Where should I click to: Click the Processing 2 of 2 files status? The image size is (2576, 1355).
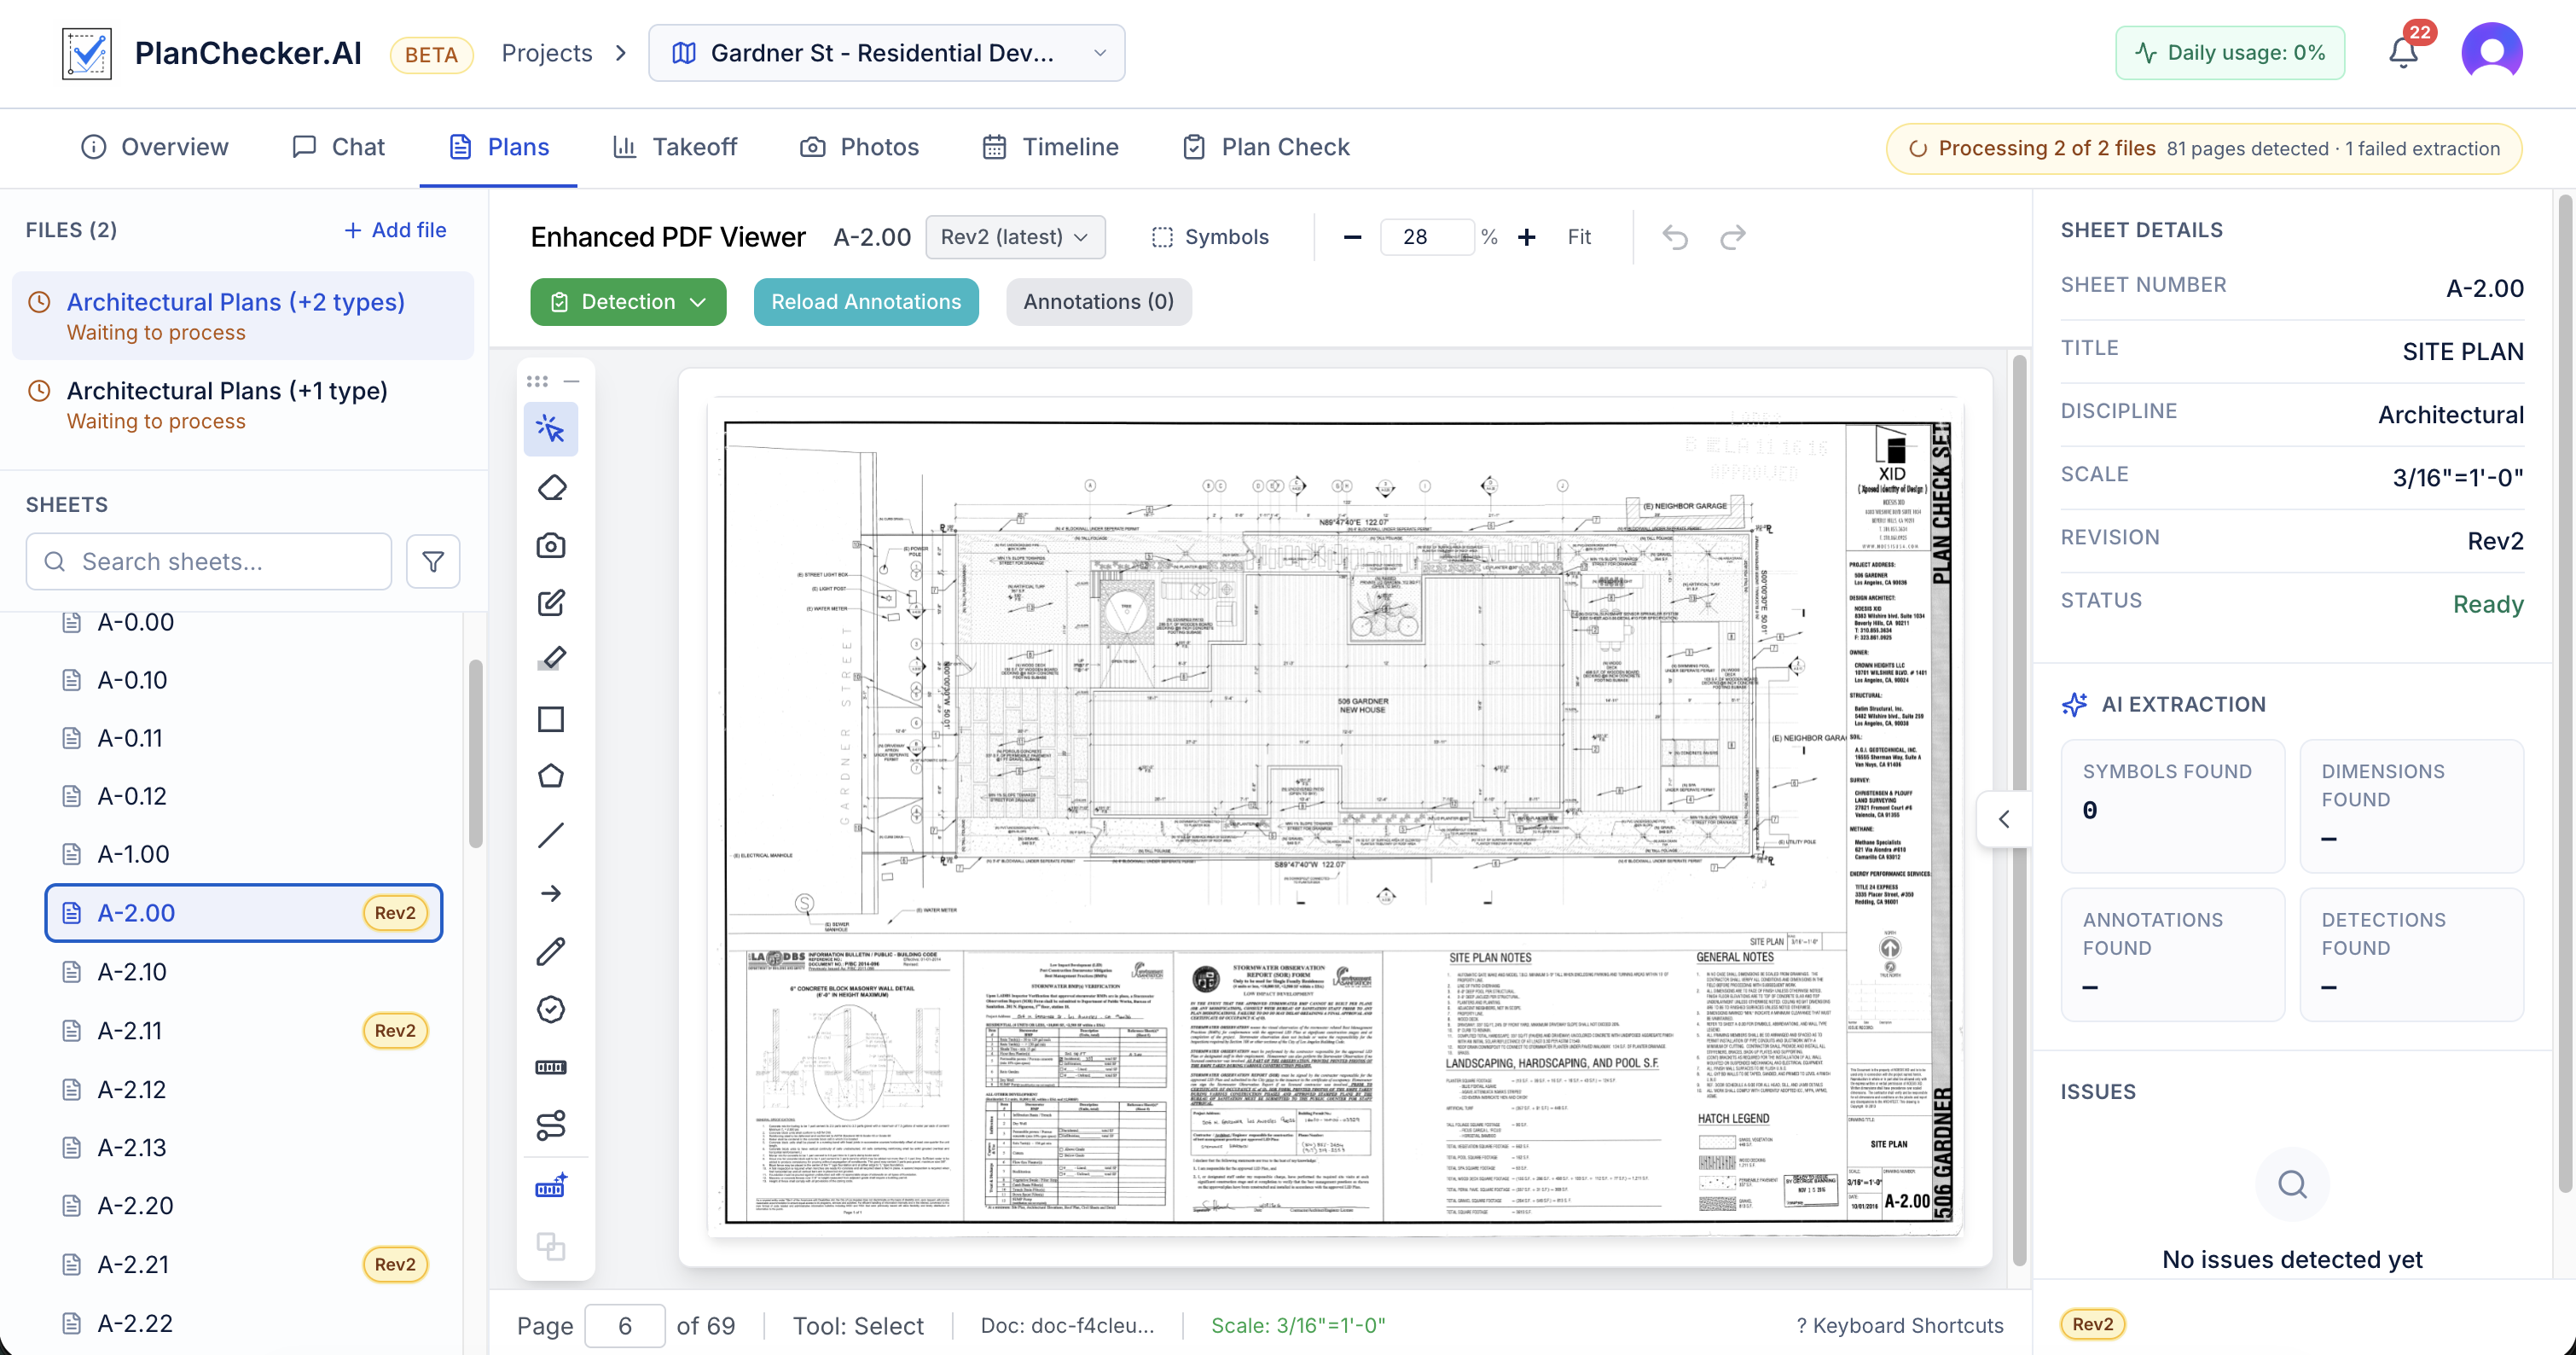2203,148
